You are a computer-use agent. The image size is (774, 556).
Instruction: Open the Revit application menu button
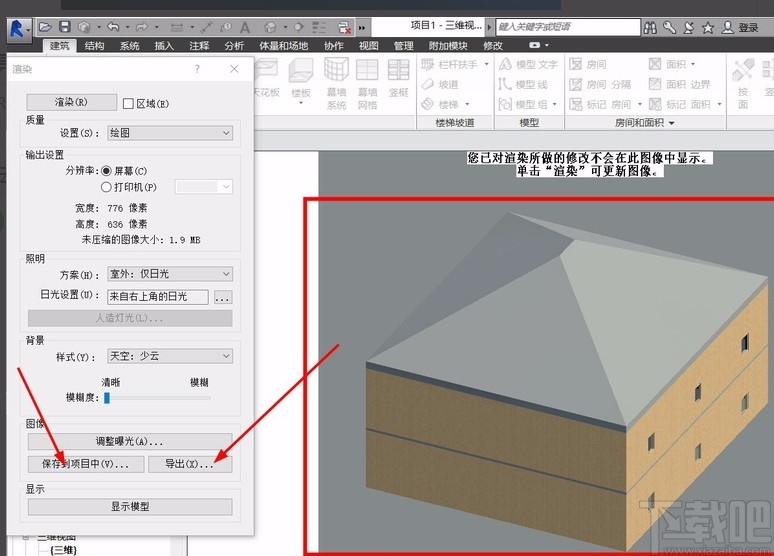pos(18,29)
